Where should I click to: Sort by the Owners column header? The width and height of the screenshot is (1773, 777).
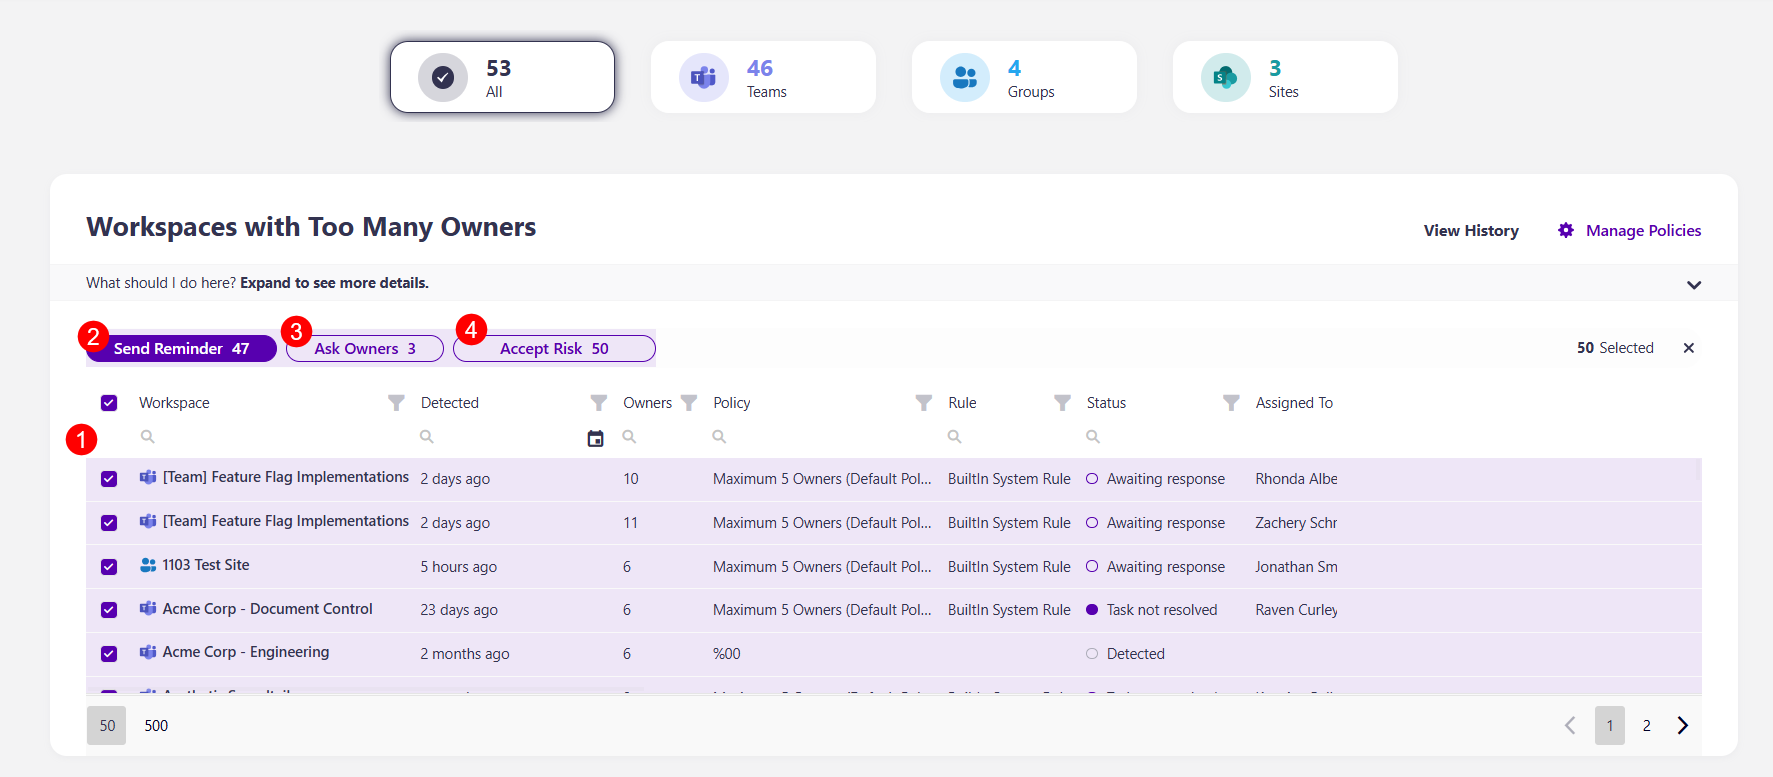pos(647,403)
